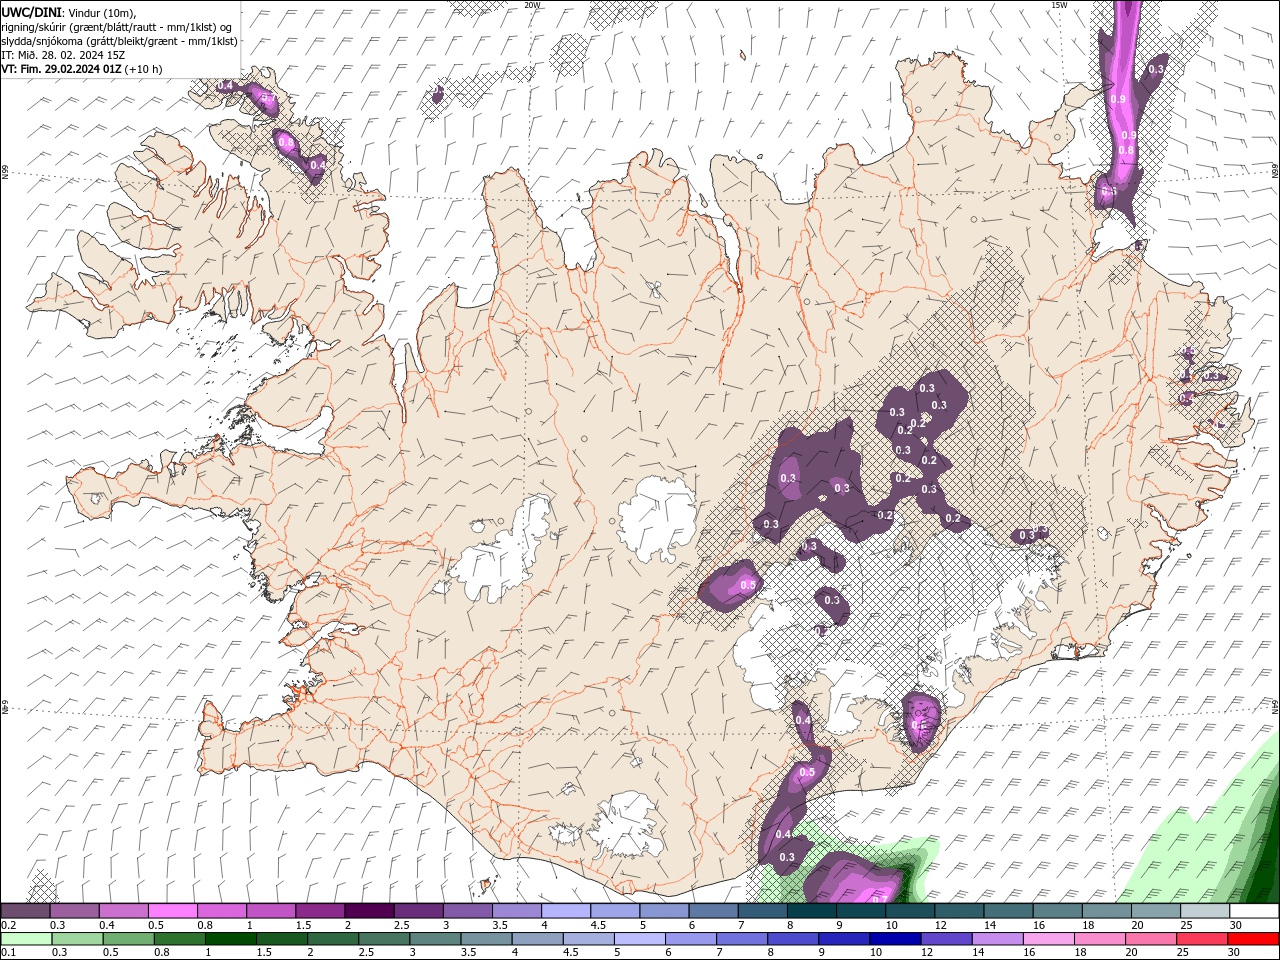Select the upper legend swatch starting at 0.3
This screenshot has width=1280, height=960.
point(74,911)
